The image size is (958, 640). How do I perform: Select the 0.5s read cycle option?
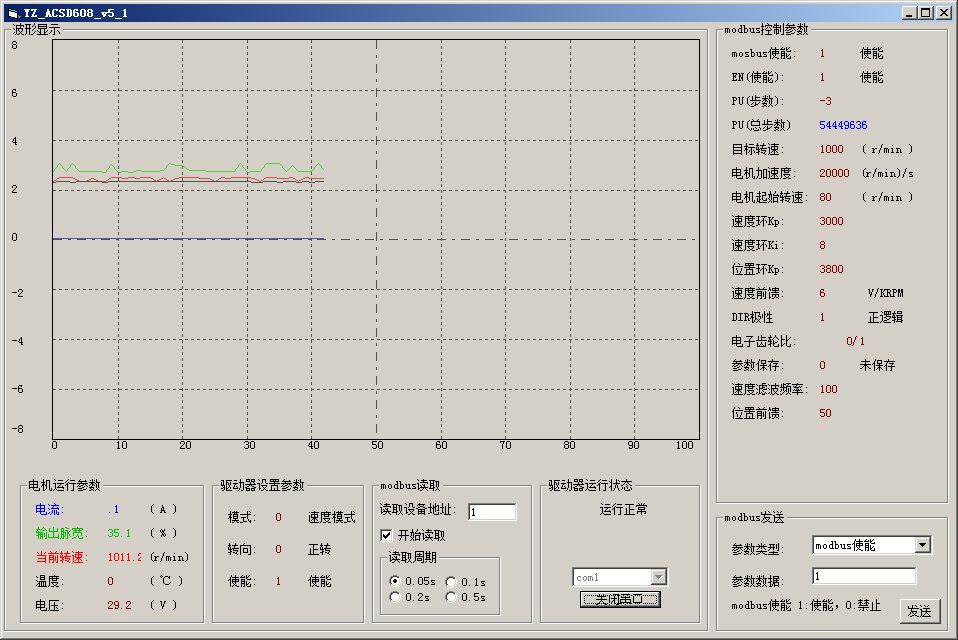click(452, 594)
